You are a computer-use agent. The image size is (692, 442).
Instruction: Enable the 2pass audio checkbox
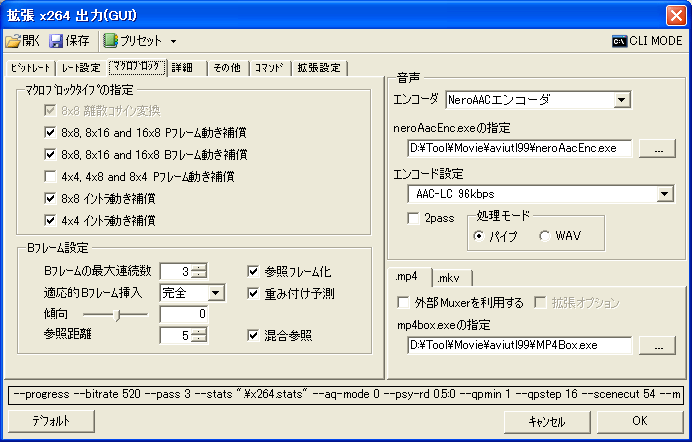tap(414, 218)
